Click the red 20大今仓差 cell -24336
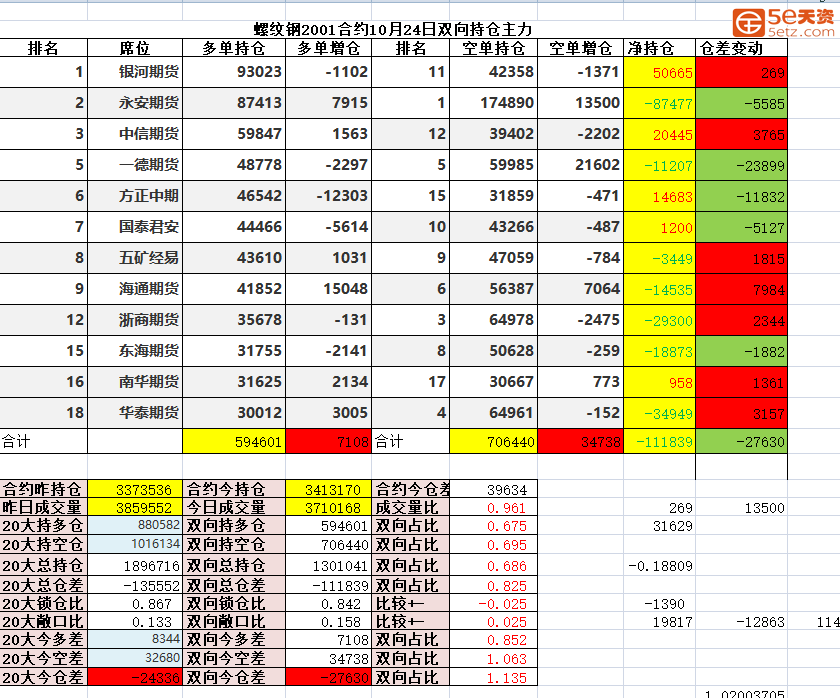Screen dimensions: 840x698 pos(135,677)
